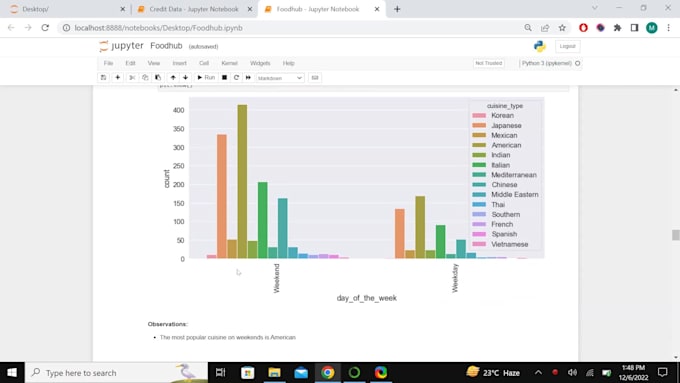The image size is (680, 383).
Task: Restart the kernel circular arrow icon
Action: point(236,78)
